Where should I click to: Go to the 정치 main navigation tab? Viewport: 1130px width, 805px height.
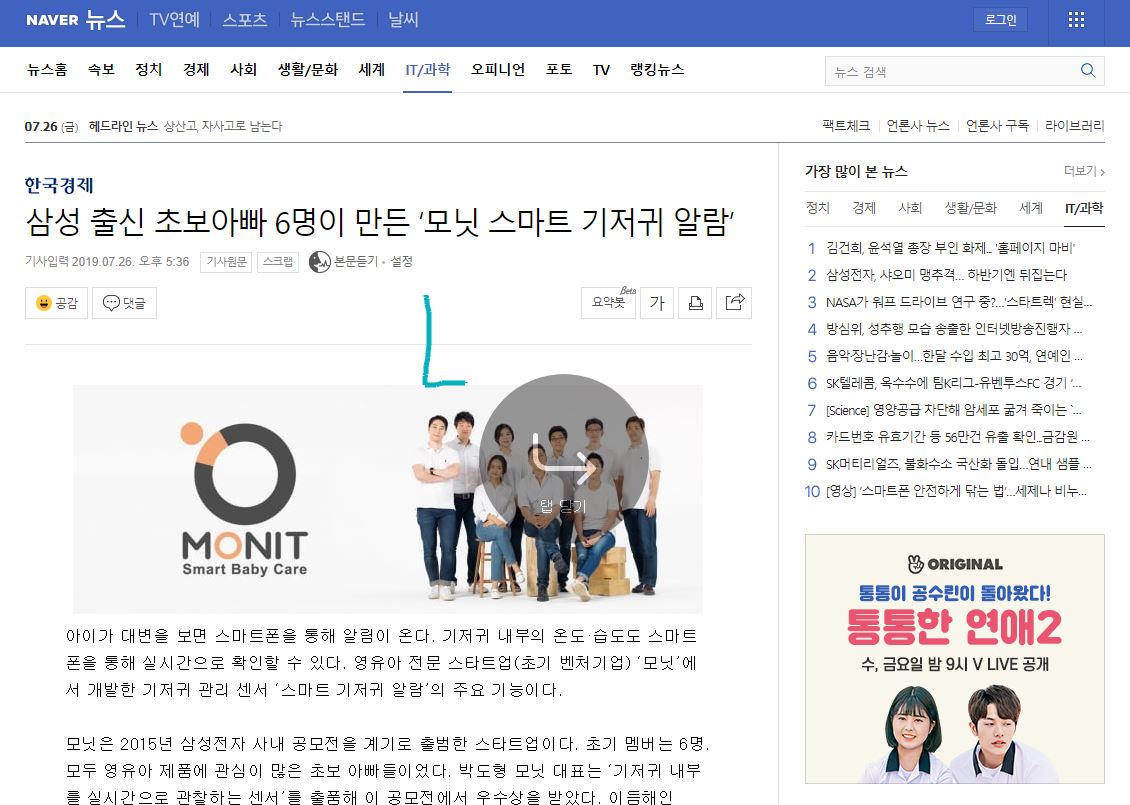click(x=148, y=70)
